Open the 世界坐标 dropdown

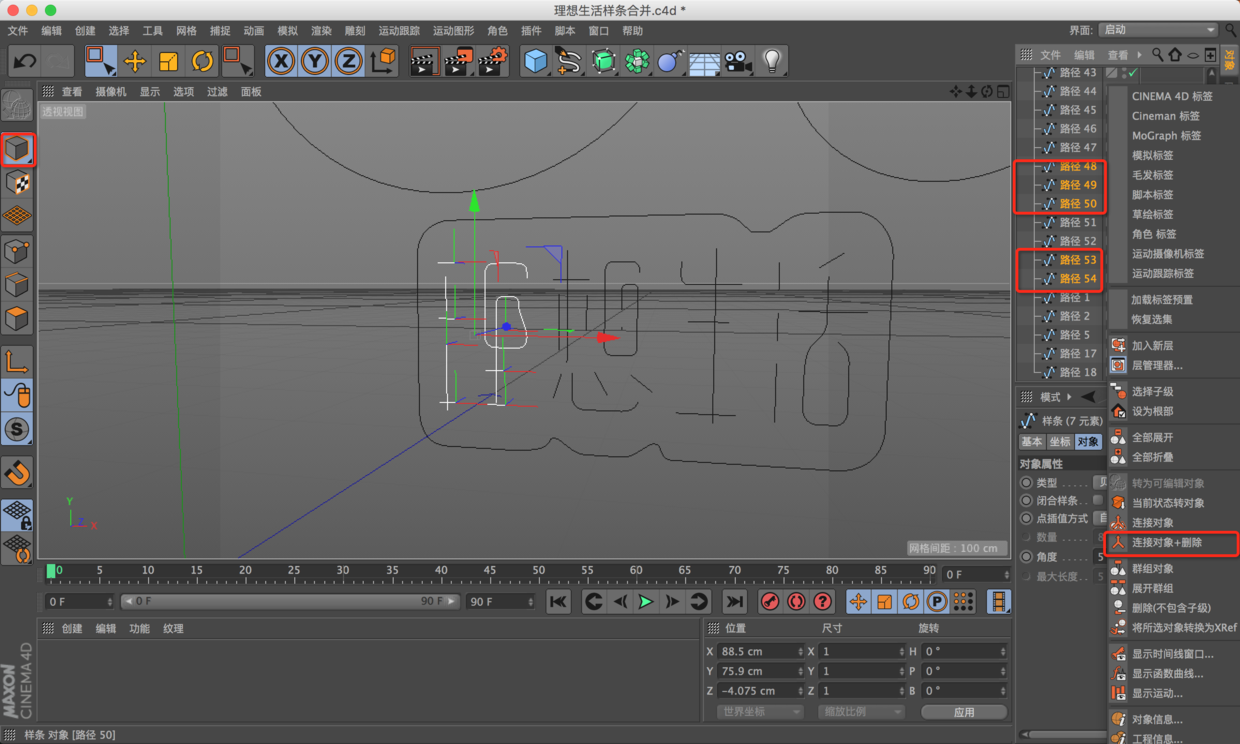coord(760,712)
